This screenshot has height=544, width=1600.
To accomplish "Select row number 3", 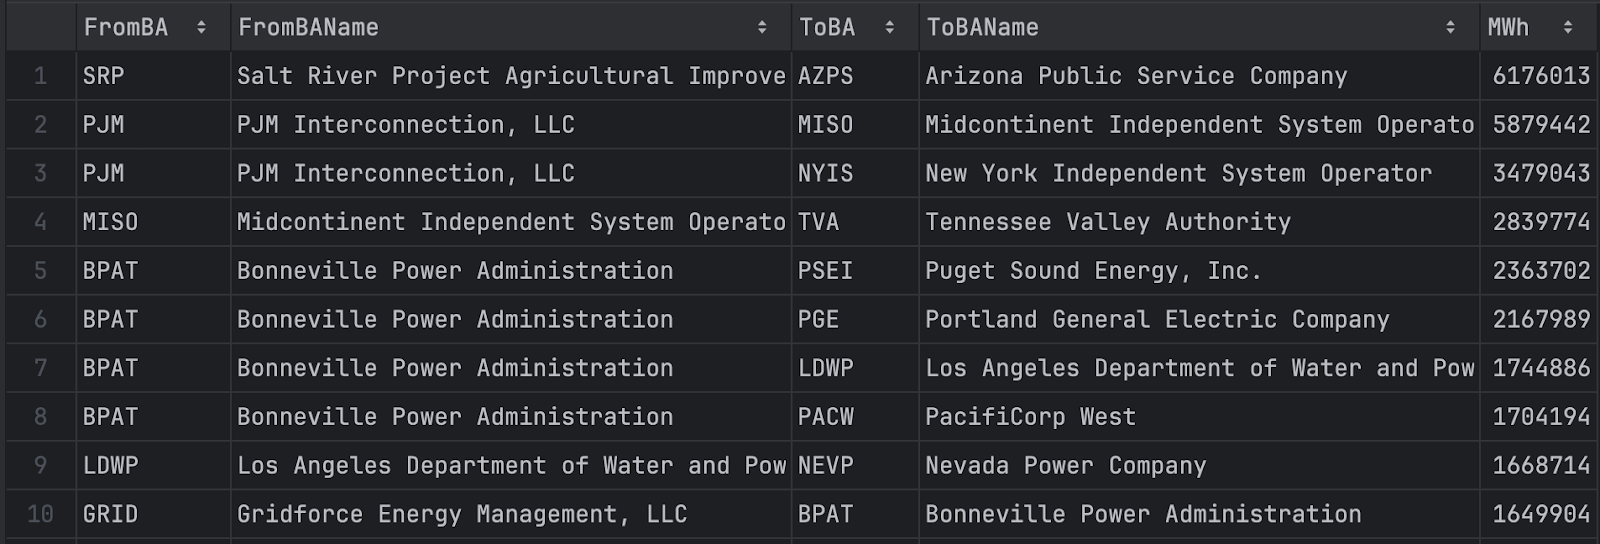I will [41, 173].
